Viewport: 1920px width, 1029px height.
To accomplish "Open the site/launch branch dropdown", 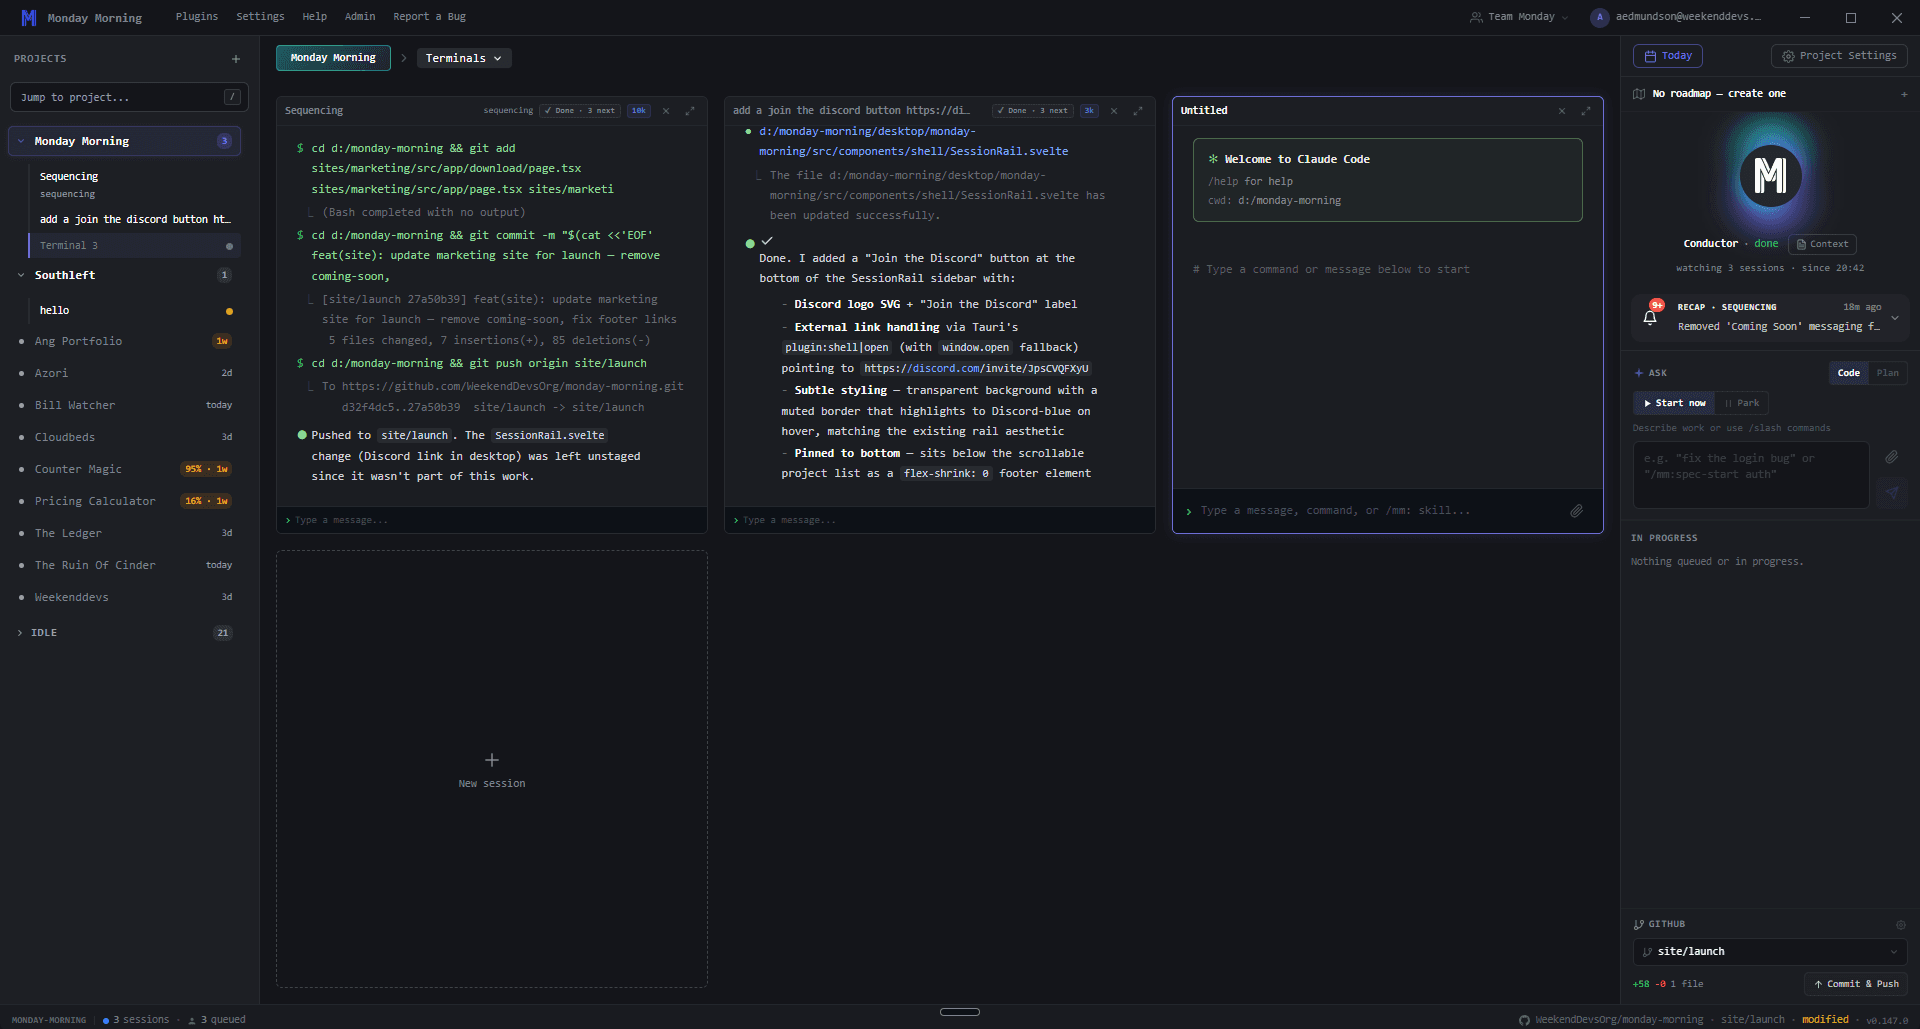I will pyautogui.click(x=1770, y=952).
